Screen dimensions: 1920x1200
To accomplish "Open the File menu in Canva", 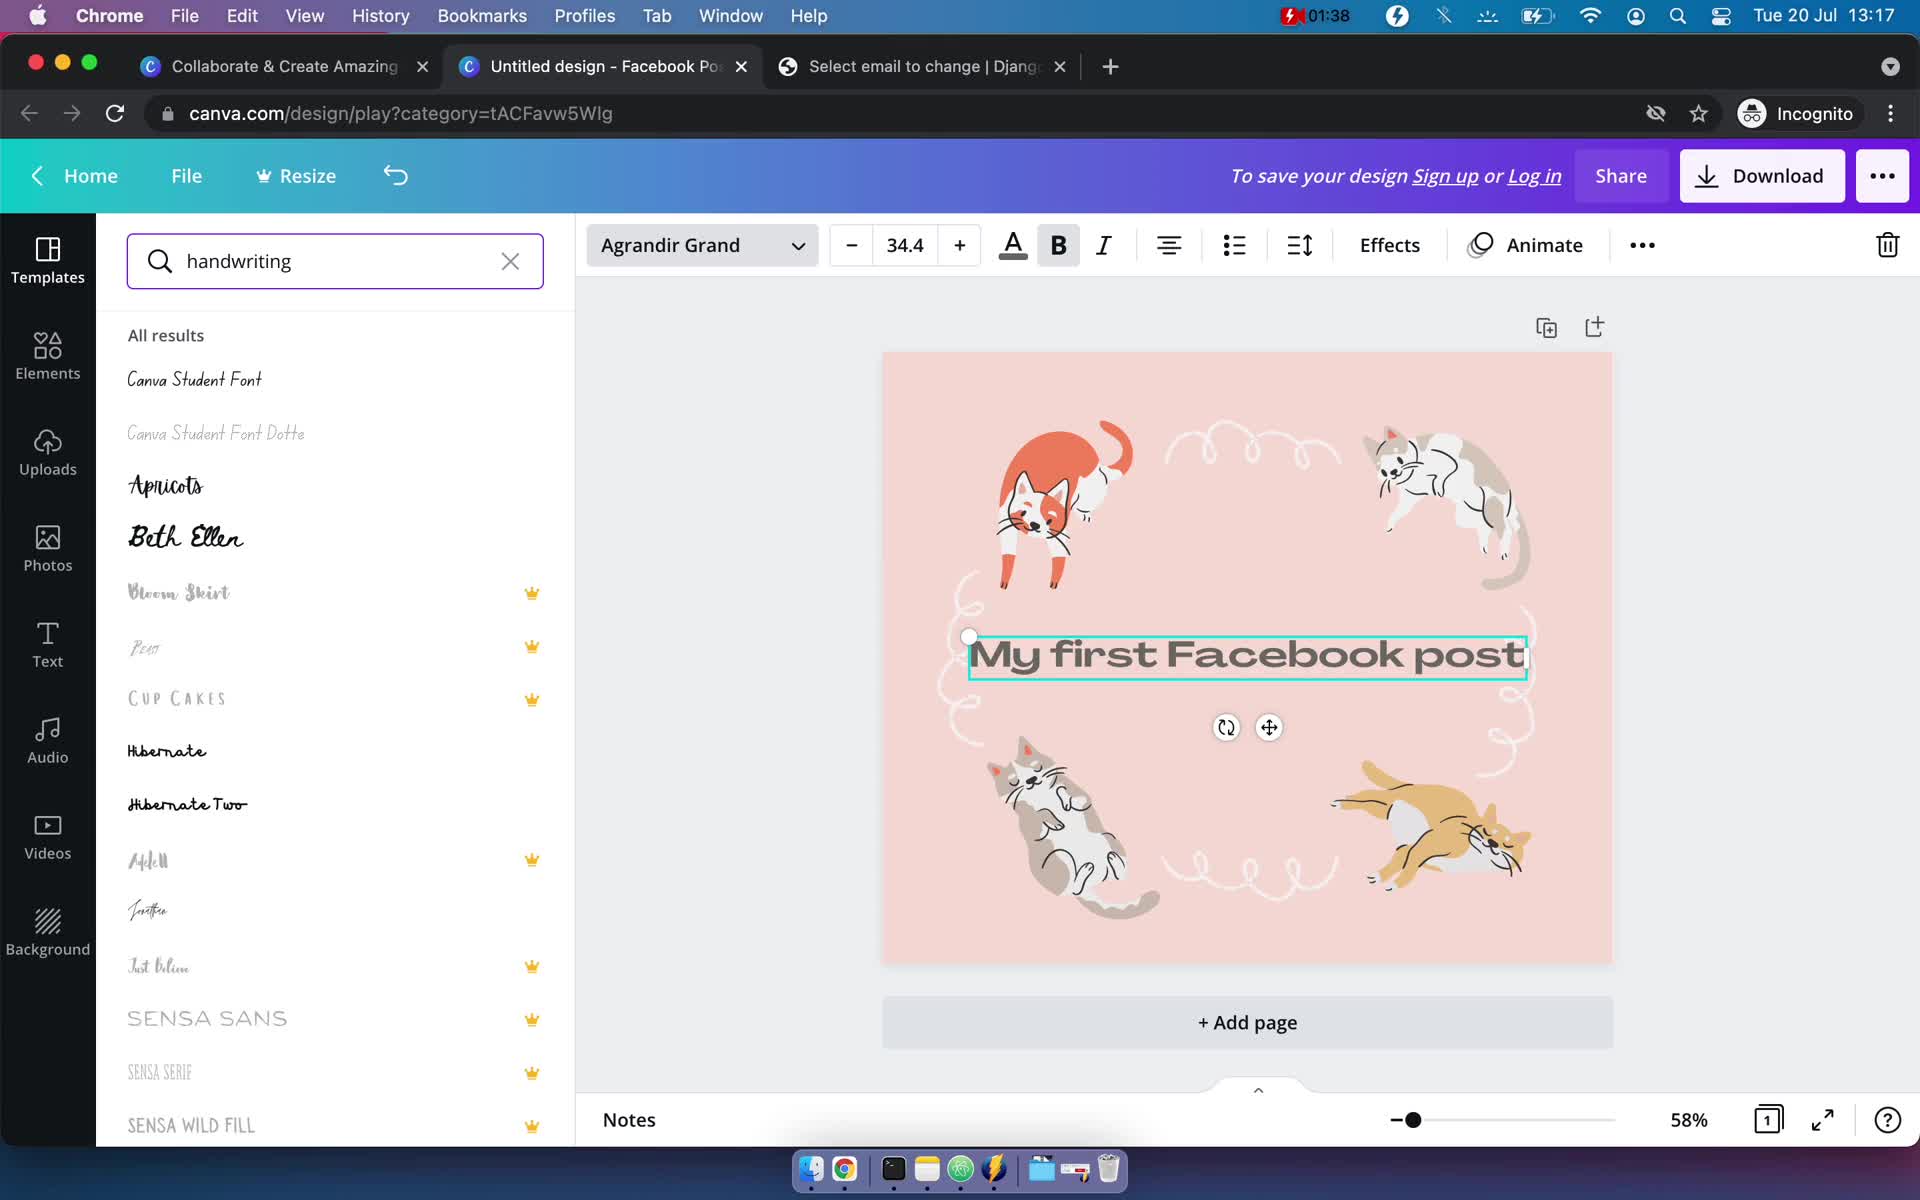I will (186, 176).
